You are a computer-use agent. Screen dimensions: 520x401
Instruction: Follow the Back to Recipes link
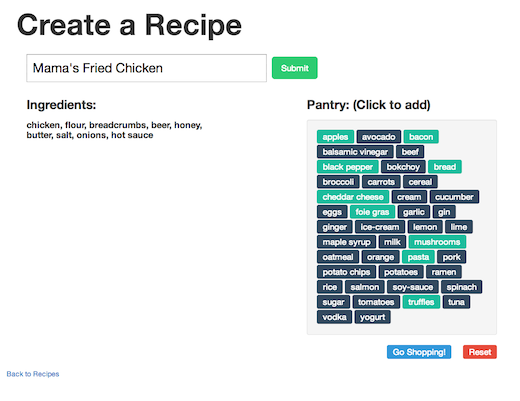[x=33, y=374]
